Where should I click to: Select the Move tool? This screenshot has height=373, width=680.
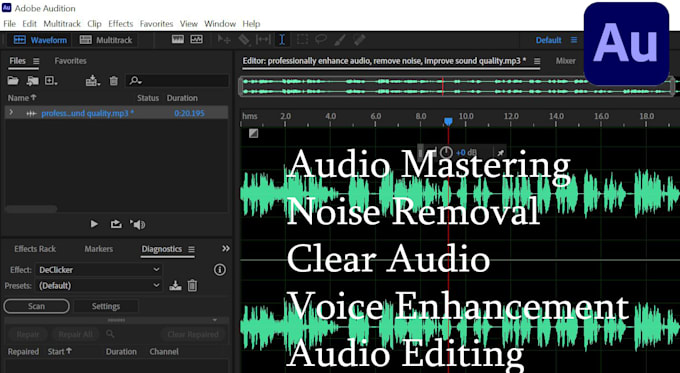click(224, 40)
